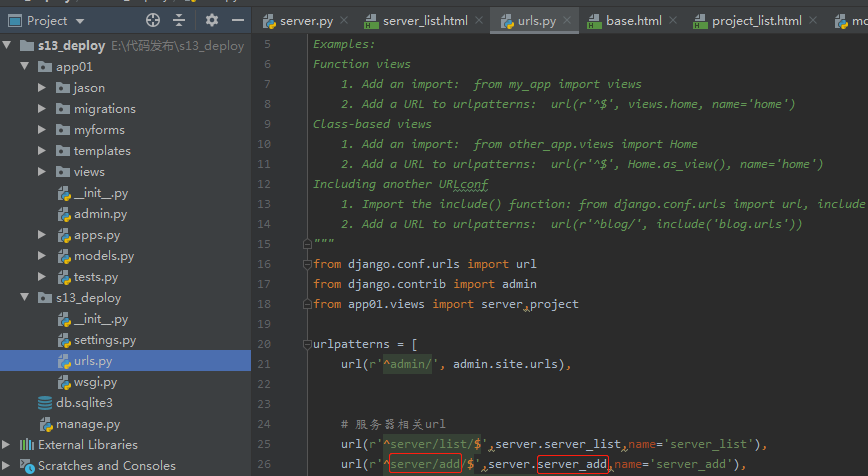Switch to the project_list.html tab
Image resolution: width=868 pixels, height=476 pixels.
tap(756, 20)
